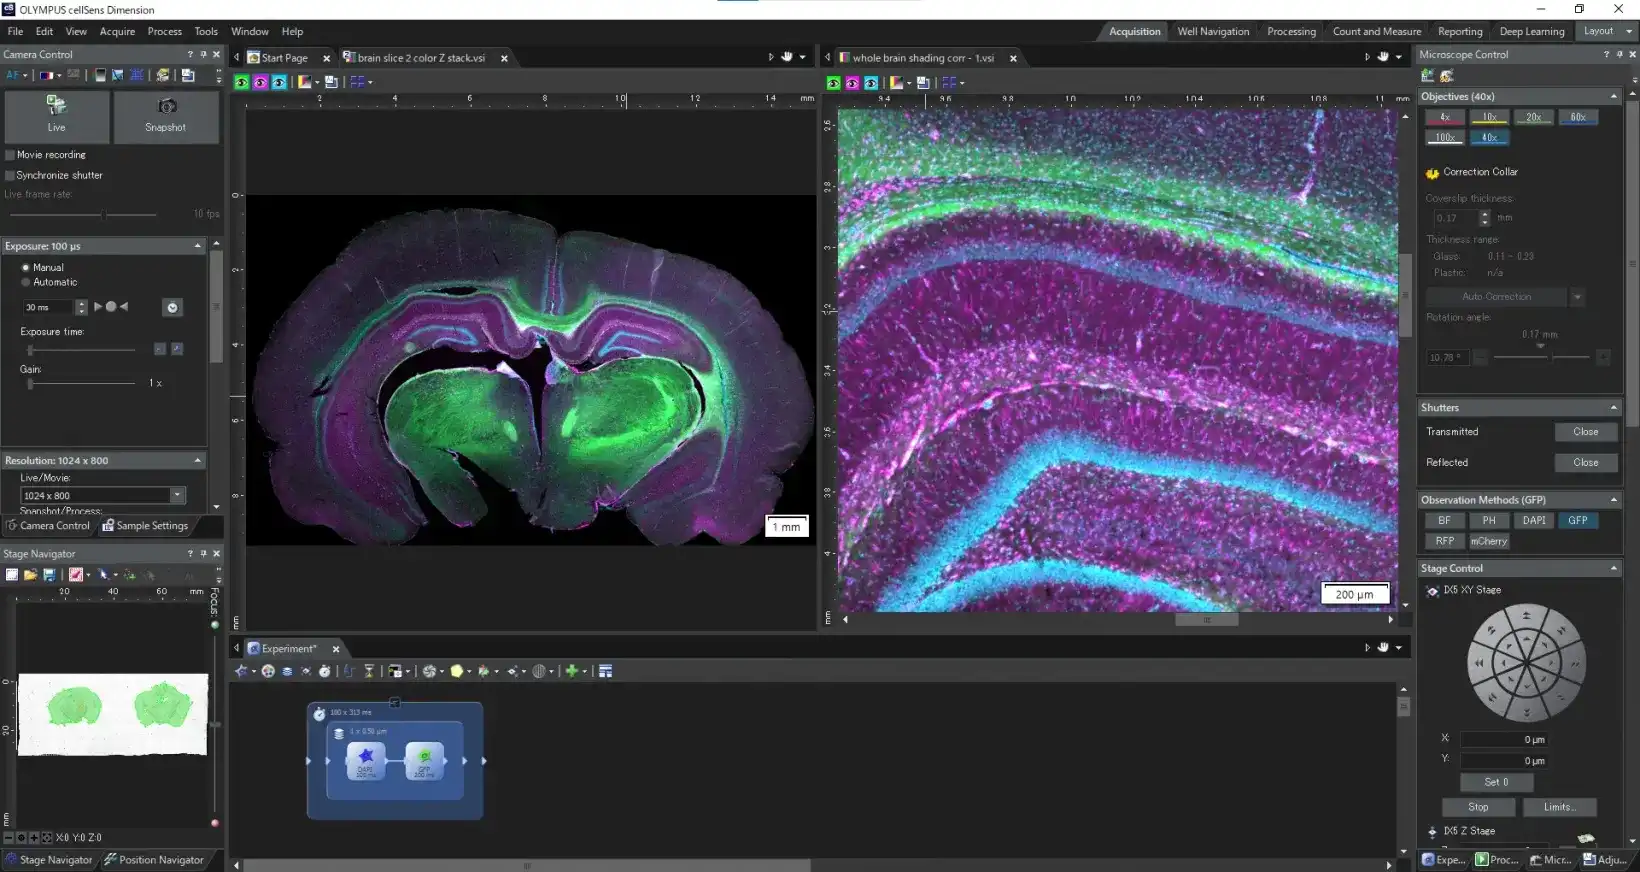The height and width of the screenshot is (872, 1640).
Task: Click the Correction Collar icon
Action: pyautogui.click(x=1432, y=173)
